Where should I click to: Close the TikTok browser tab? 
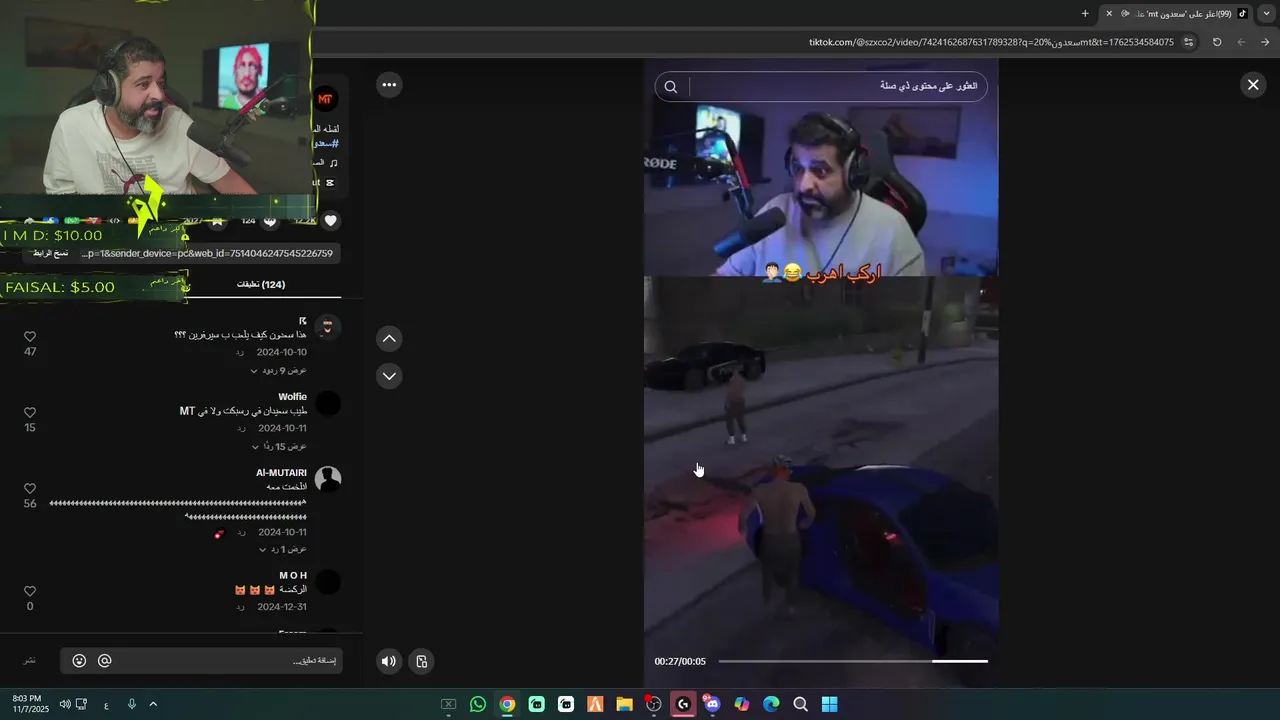1108,13
